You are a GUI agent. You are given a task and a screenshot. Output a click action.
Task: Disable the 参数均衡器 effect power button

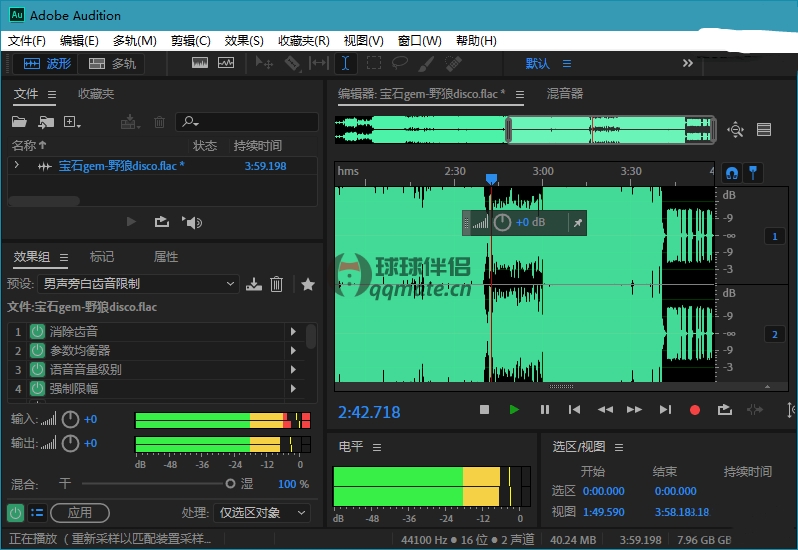38,350
